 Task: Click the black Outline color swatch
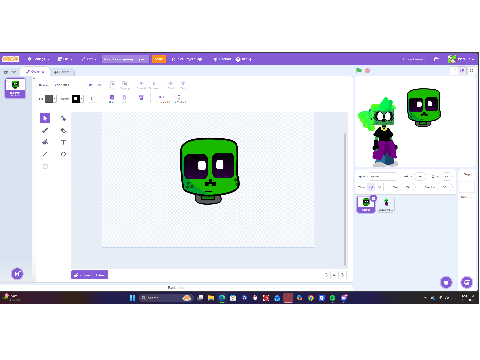76,99
